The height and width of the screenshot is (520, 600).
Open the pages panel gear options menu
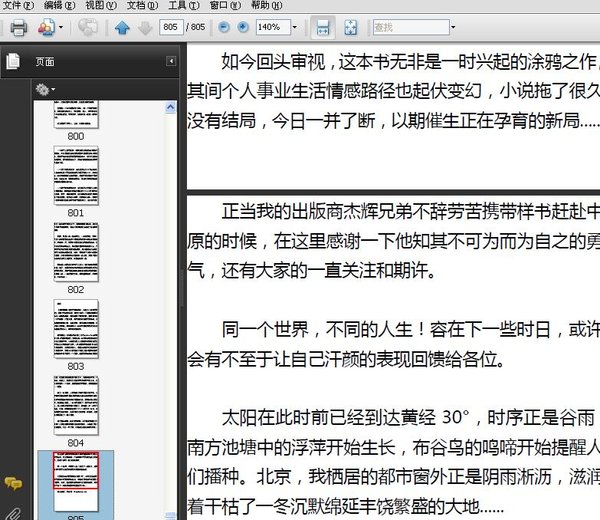45,90
